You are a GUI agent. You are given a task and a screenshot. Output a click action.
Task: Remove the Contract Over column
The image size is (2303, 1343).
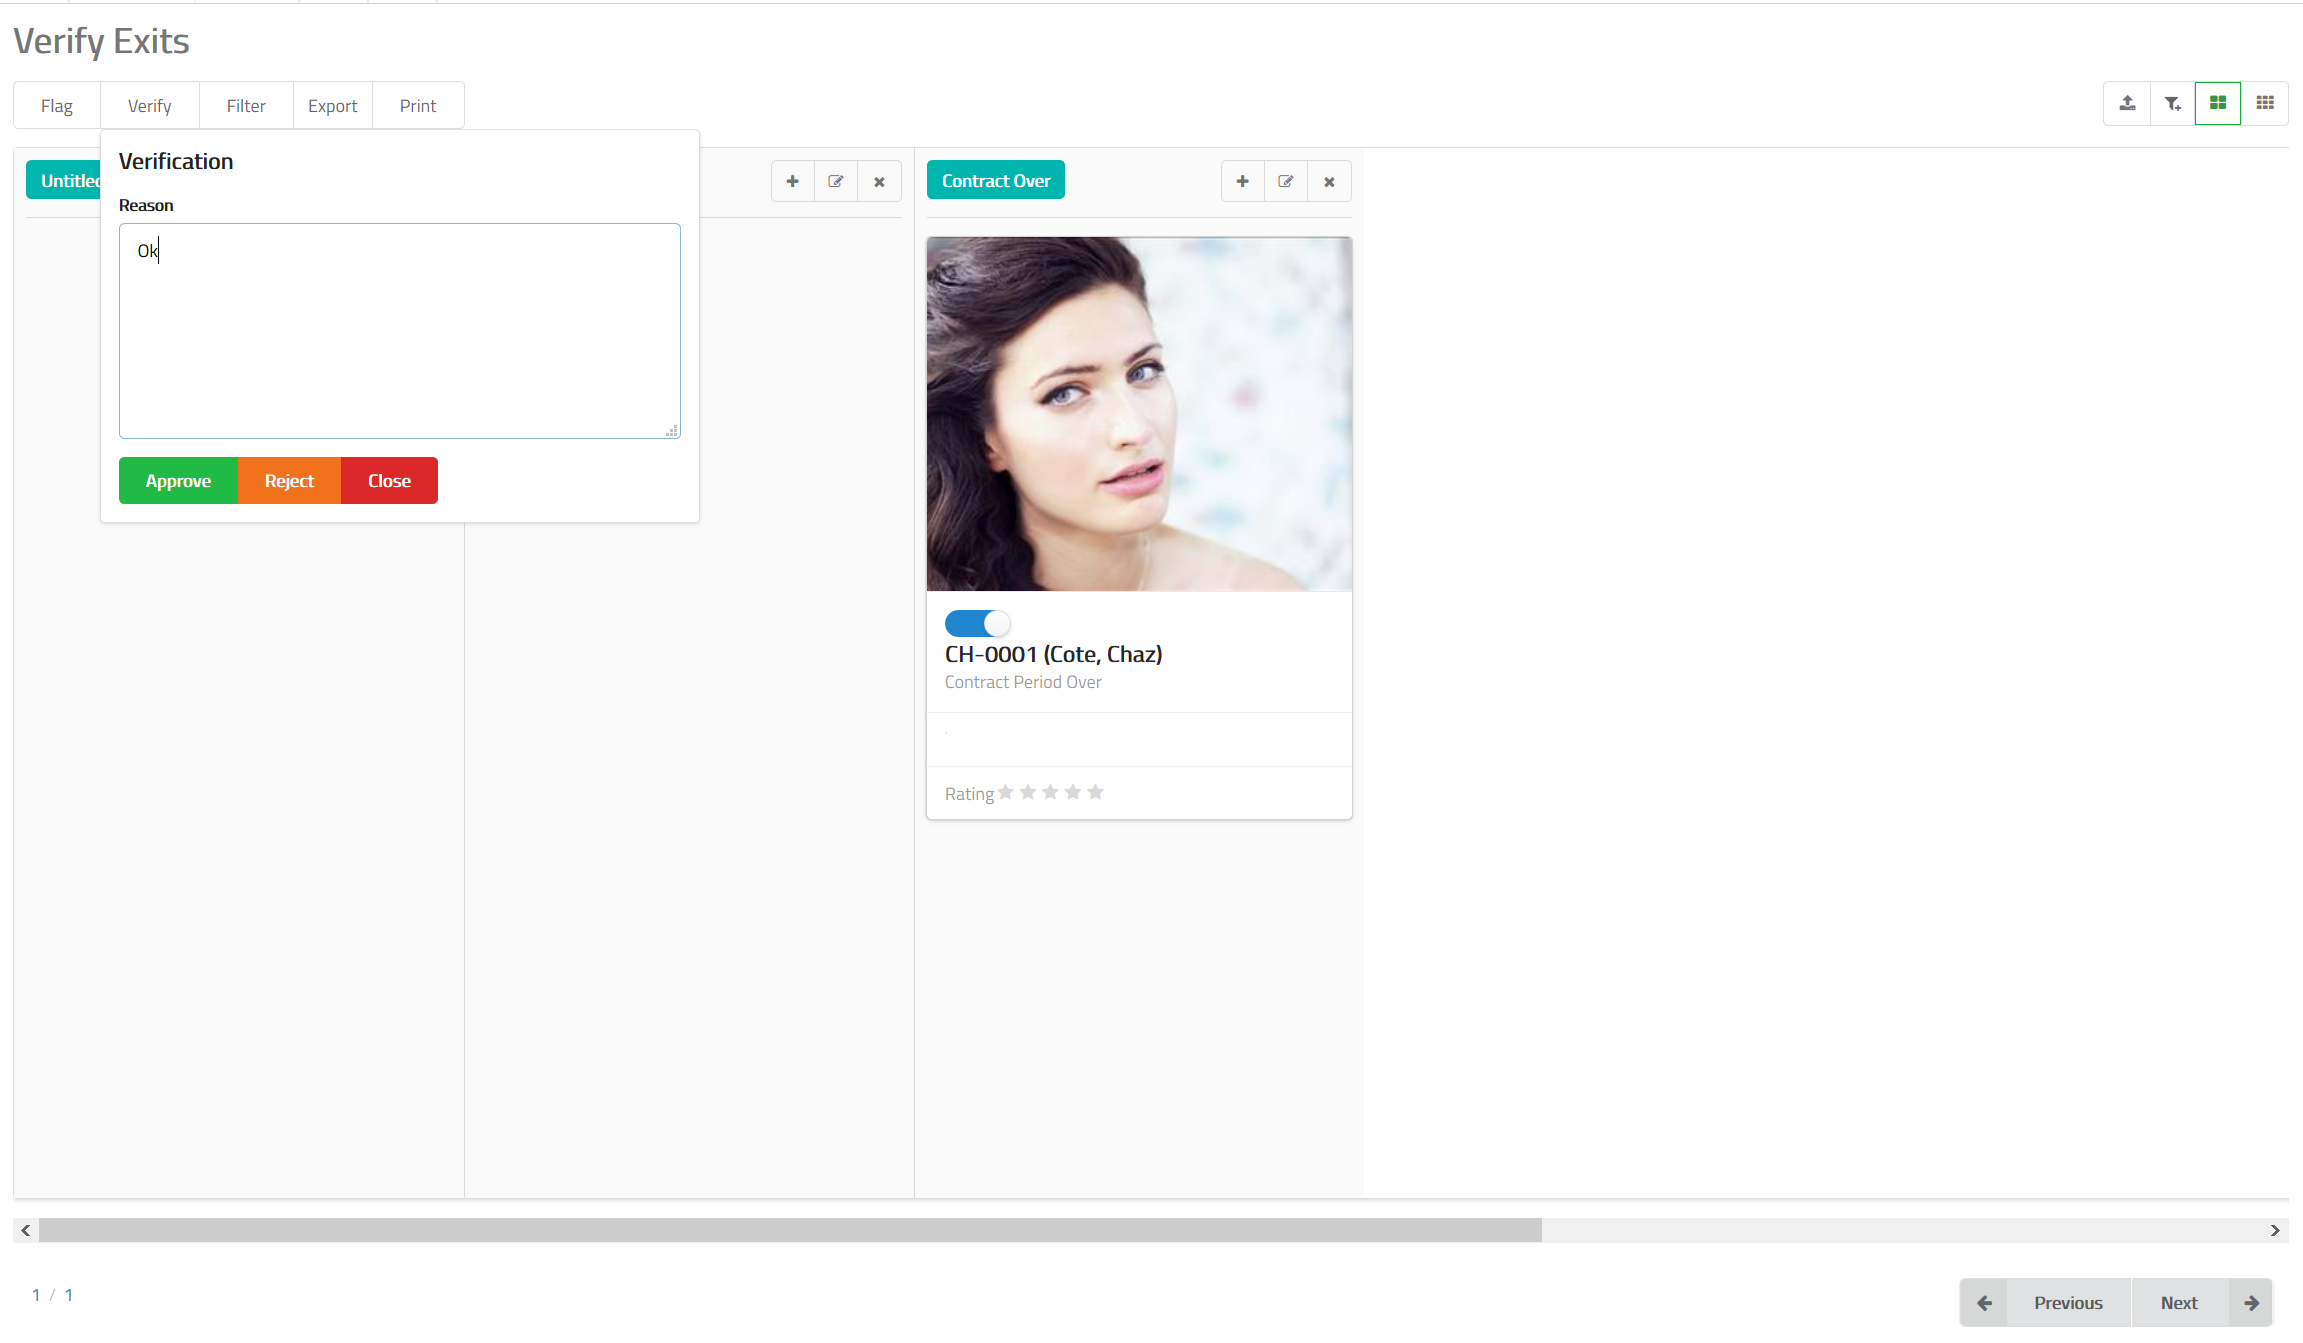pyautogui.click(x=1329, y=181)
